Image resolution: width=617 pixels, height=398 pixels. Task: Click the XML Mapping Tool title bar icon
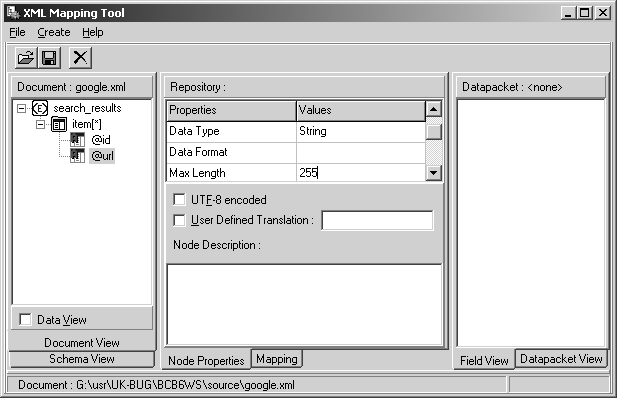pos(13,13)
